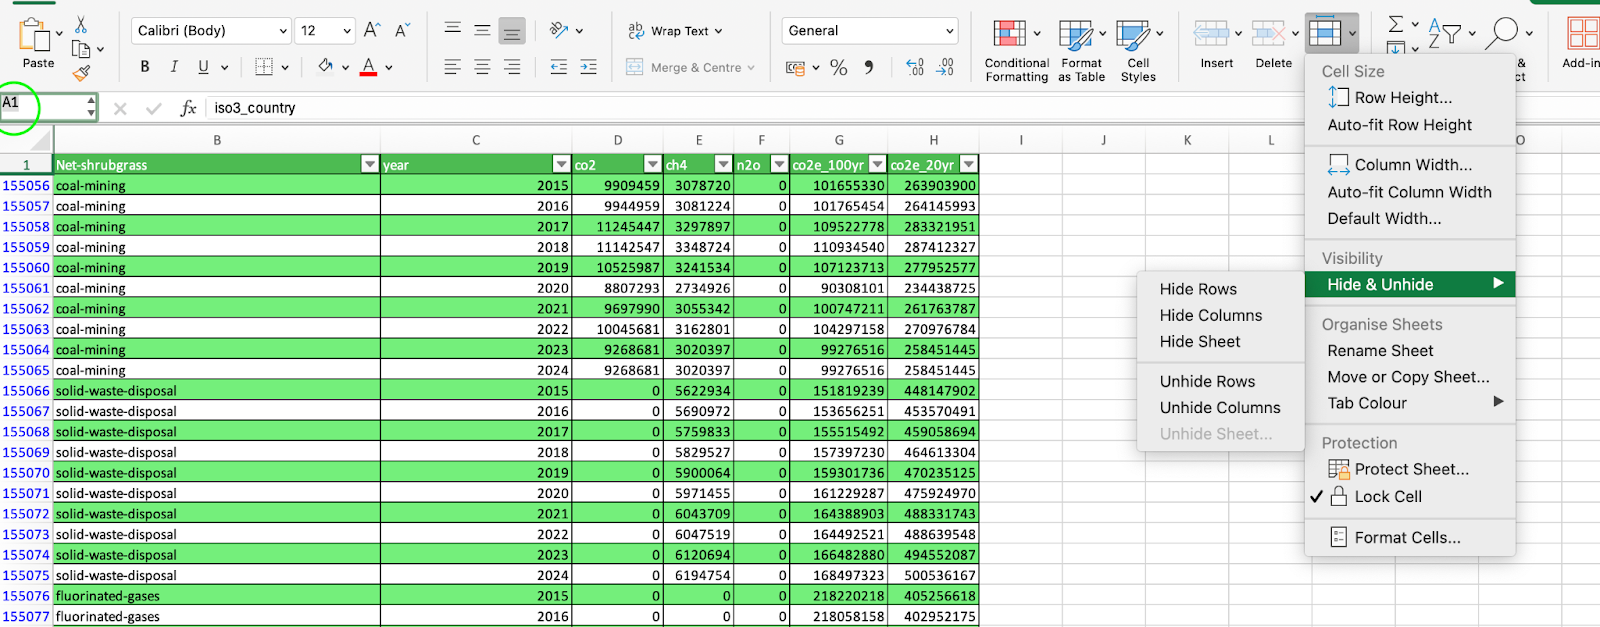The width and height of the screenshot is (1600, 627).
Task: Increase decimal places
Action: click(915, 67)
